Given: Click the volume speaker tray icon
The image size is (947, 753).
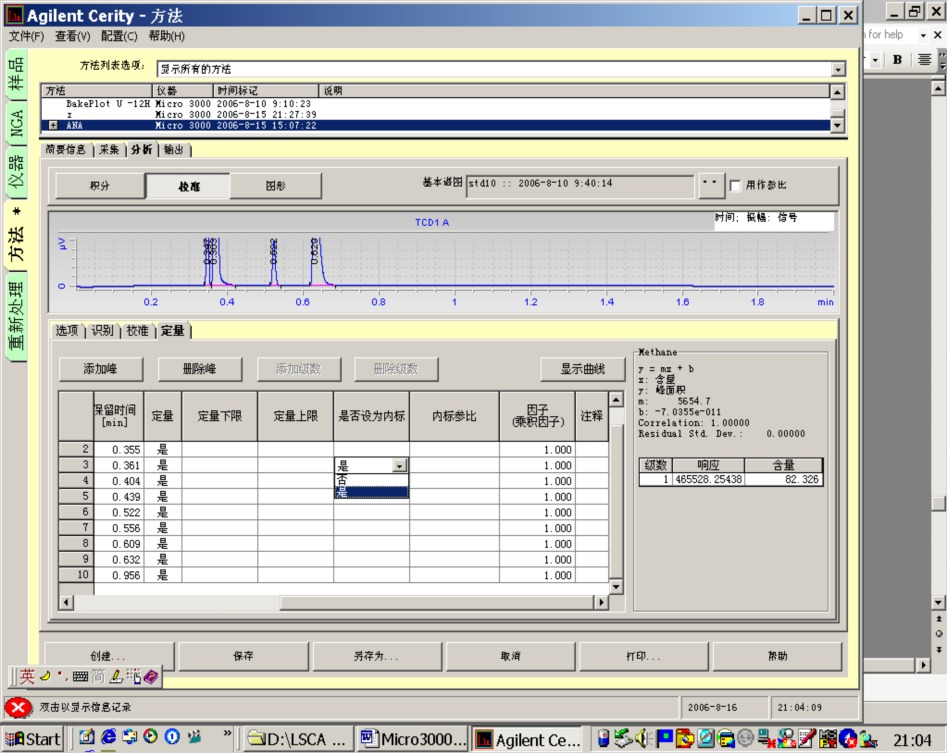Looking at the screenshot, I should click(x=643, y=738).
